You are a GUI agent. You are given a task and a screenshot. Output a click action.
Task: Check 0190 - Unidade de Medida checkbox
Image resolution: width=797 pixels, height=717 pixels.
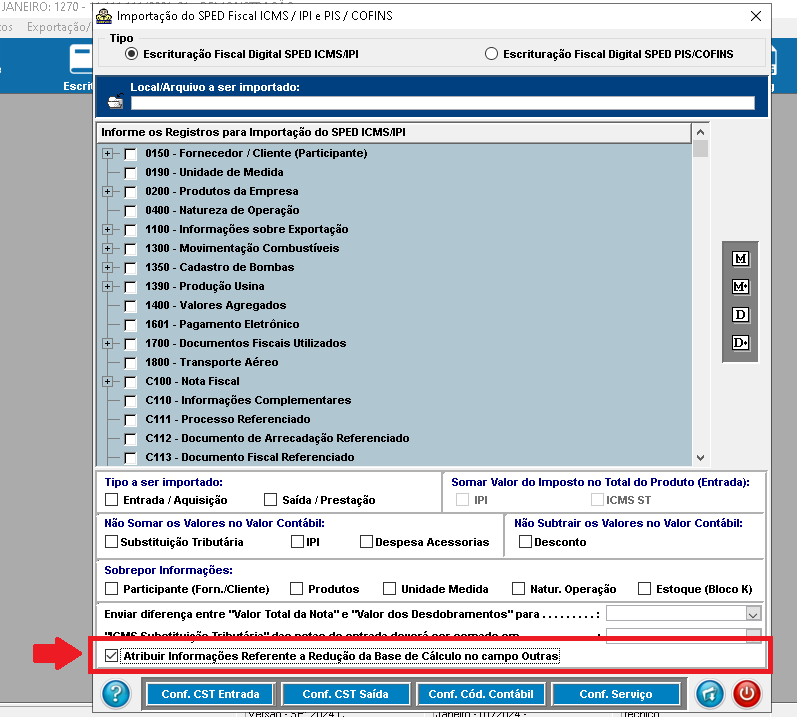pos(131,173)
